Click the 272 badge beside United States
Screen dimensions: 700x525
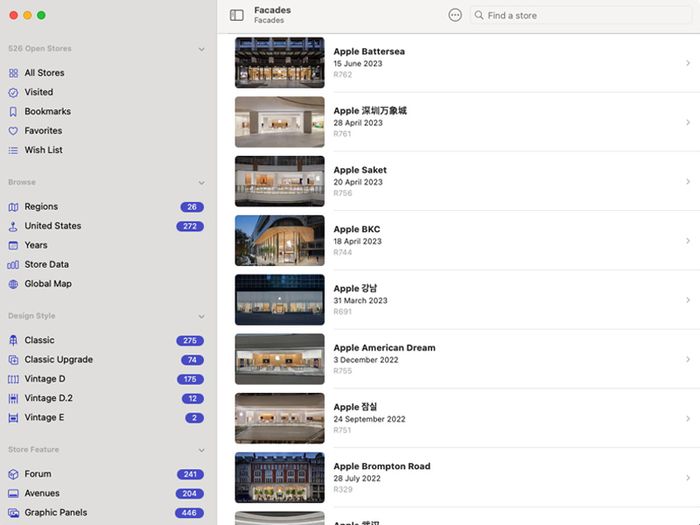pyautogui.click(x=190, y=226)
